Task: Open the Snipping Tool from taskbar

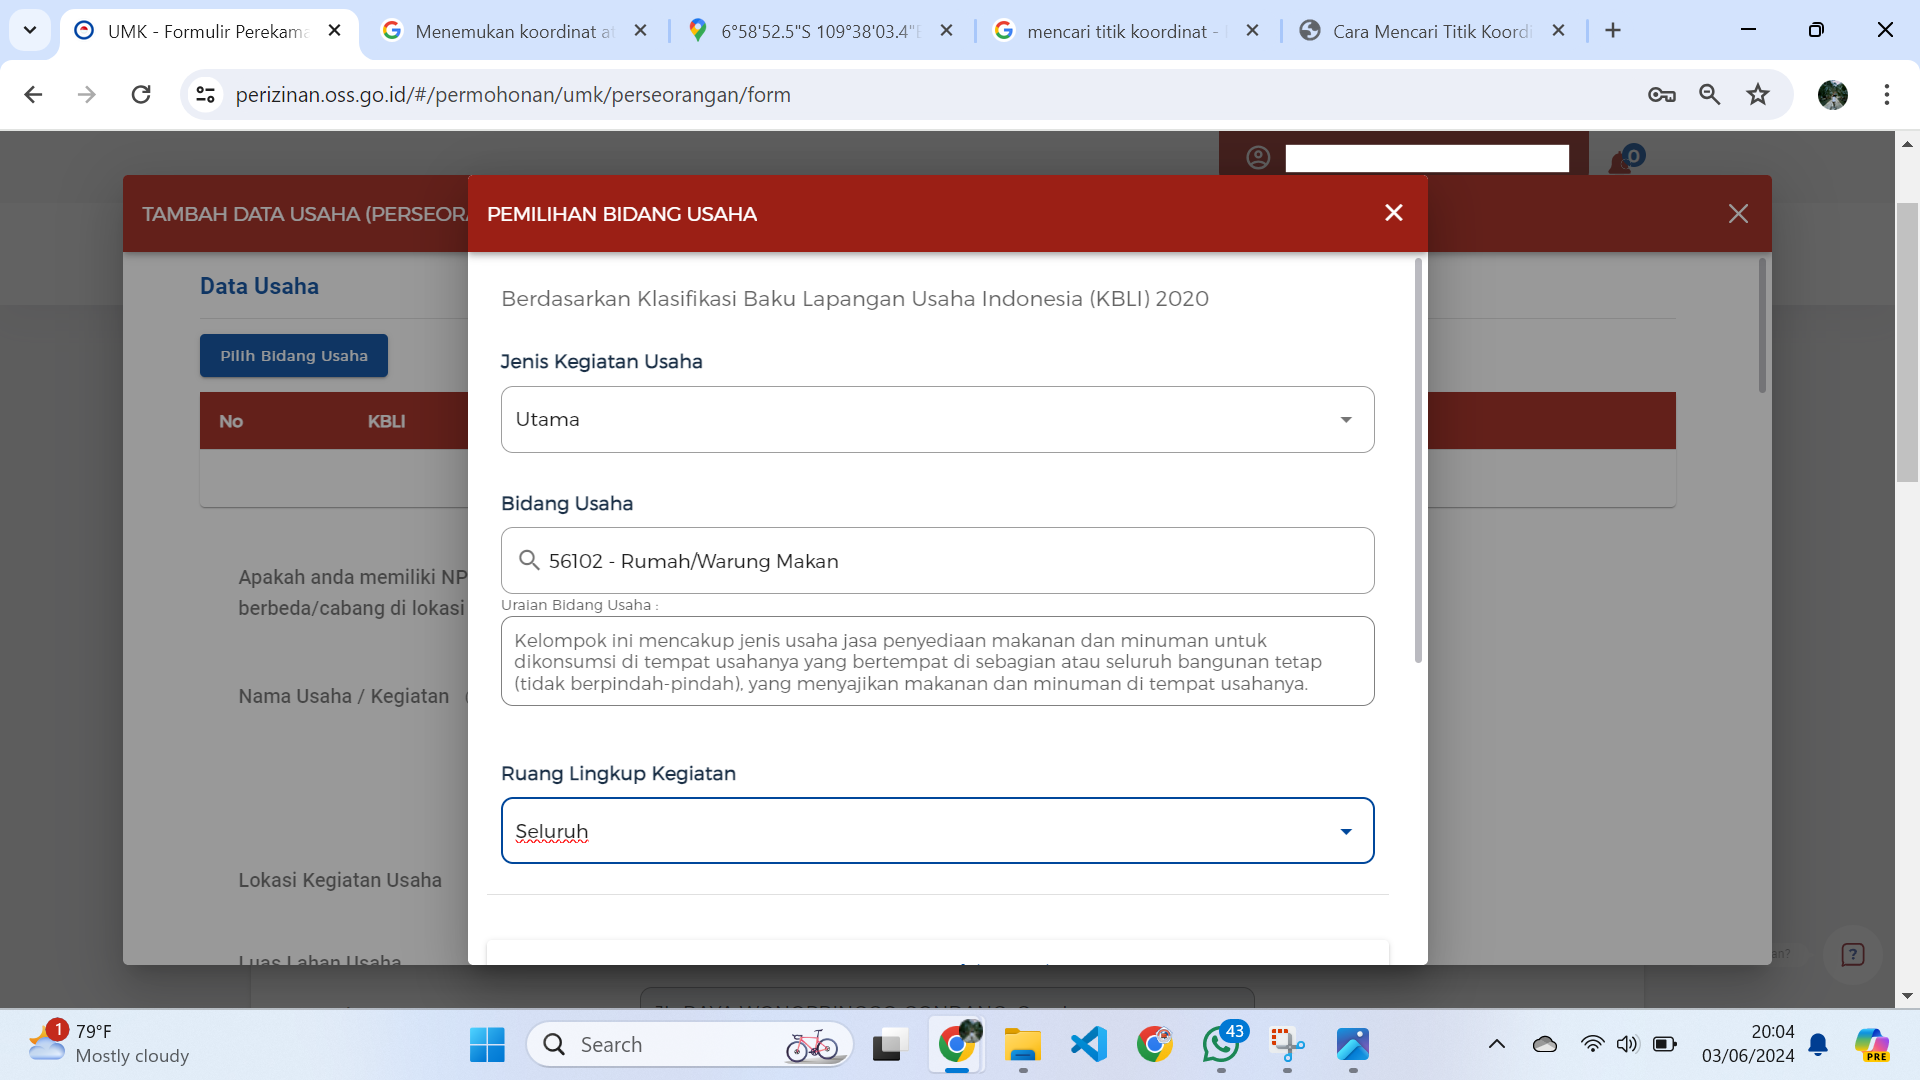Action: click(1287, 1045)
